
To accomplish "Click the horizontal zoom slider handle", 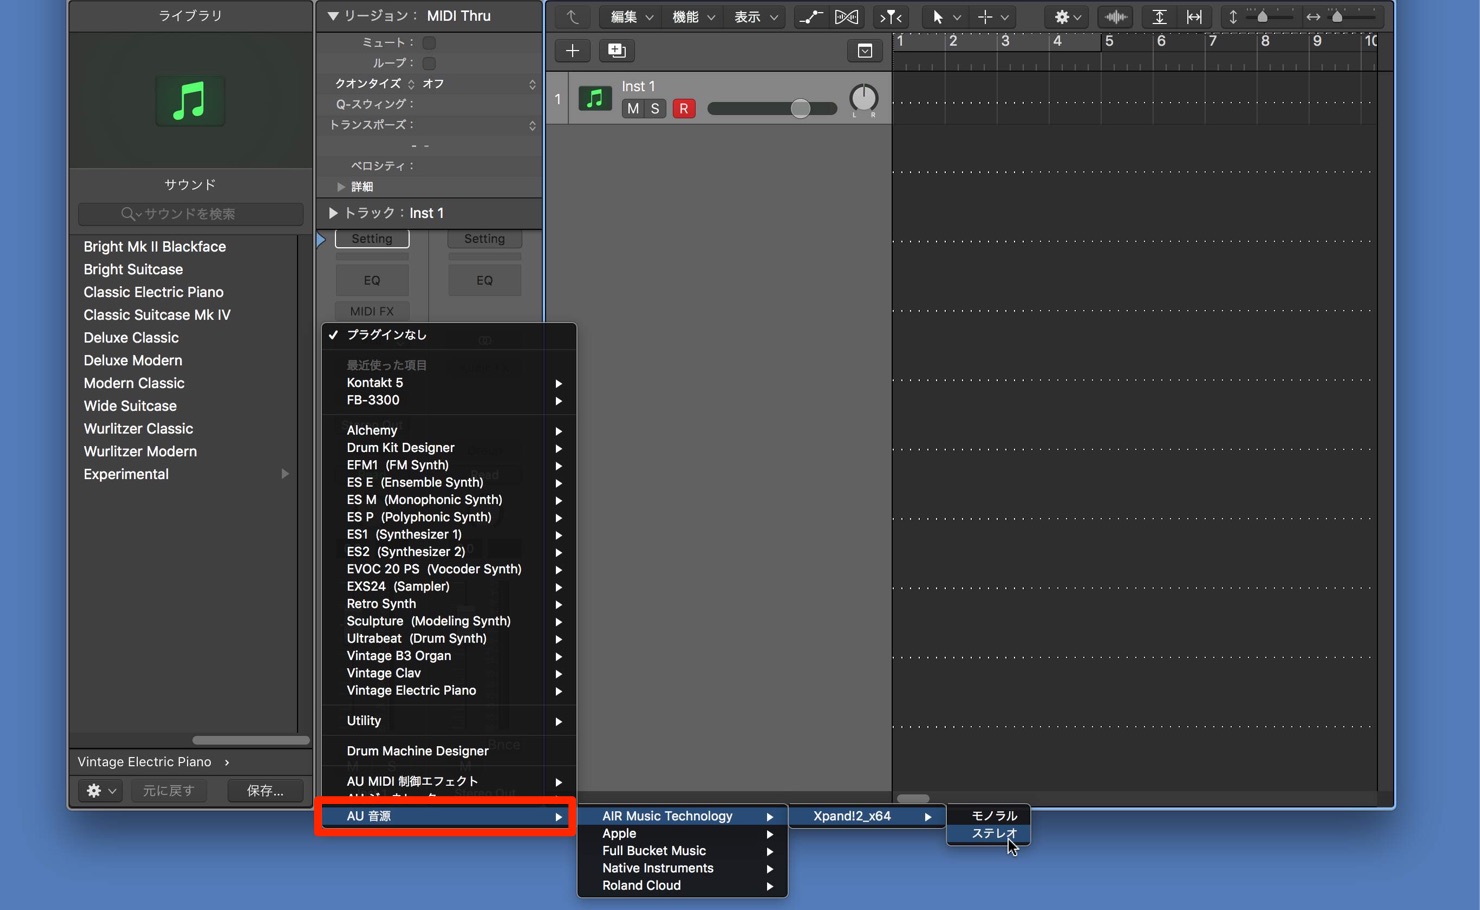I will (1337, 17).
